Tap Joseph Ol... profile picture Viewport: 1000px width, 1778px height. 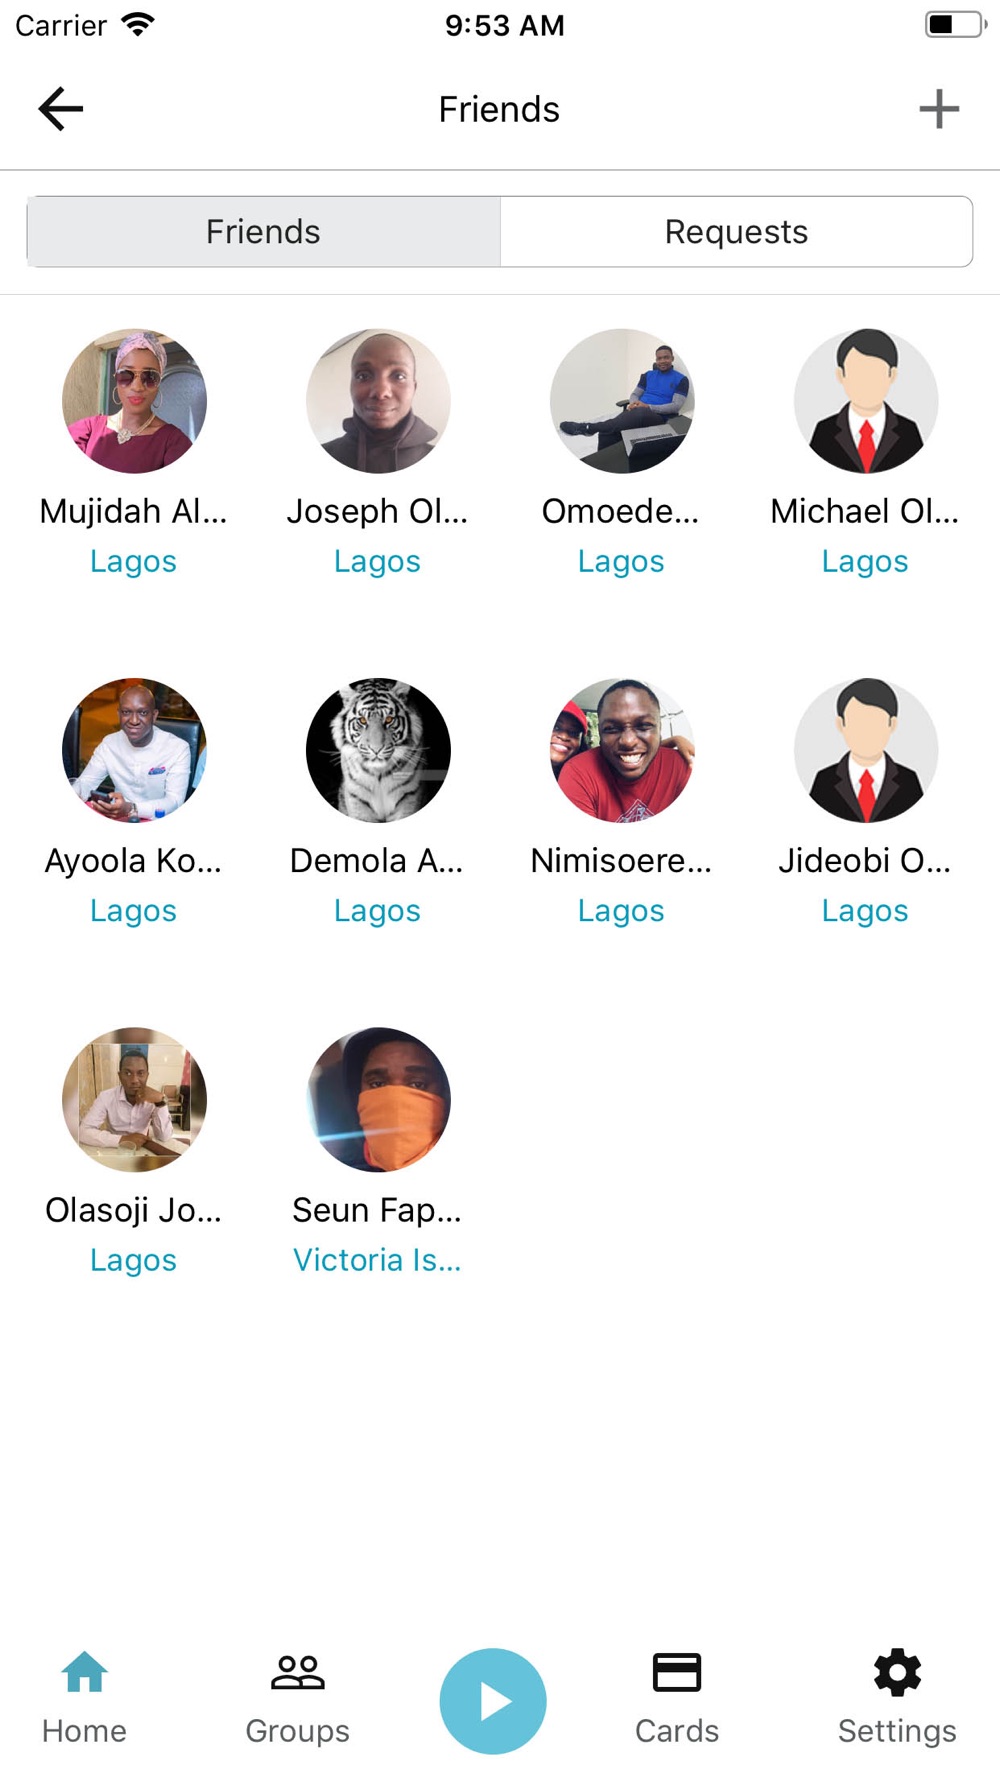[378, 401]
